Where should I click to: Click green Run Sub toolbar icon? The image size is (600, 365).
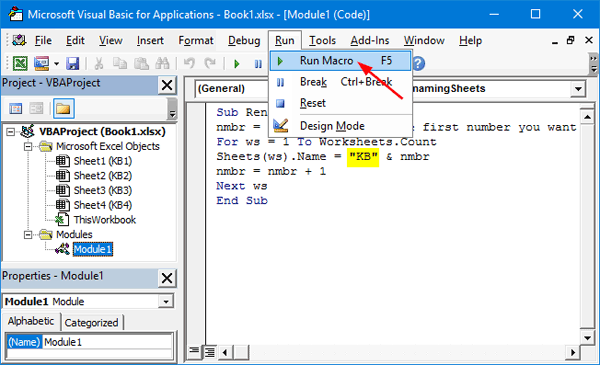237,64
